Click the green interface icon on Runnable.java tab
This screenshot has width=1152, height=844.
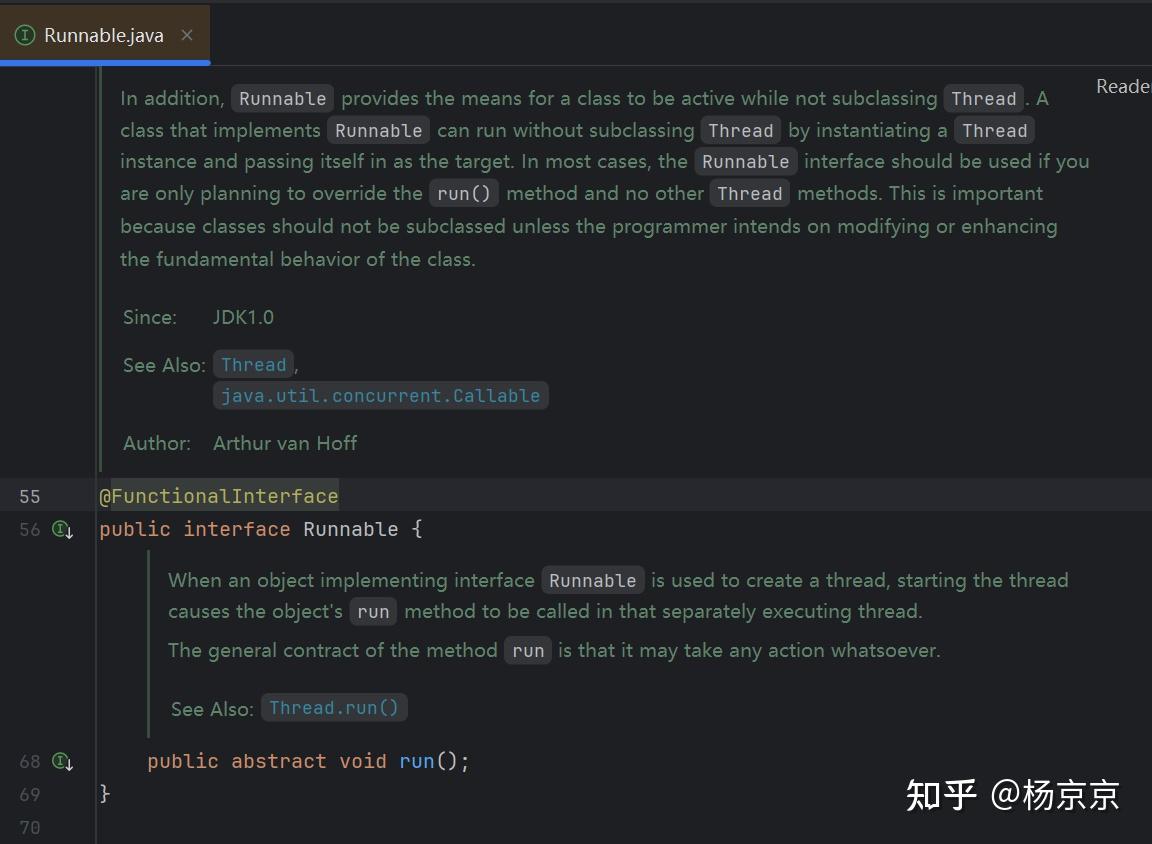[24, 33]
